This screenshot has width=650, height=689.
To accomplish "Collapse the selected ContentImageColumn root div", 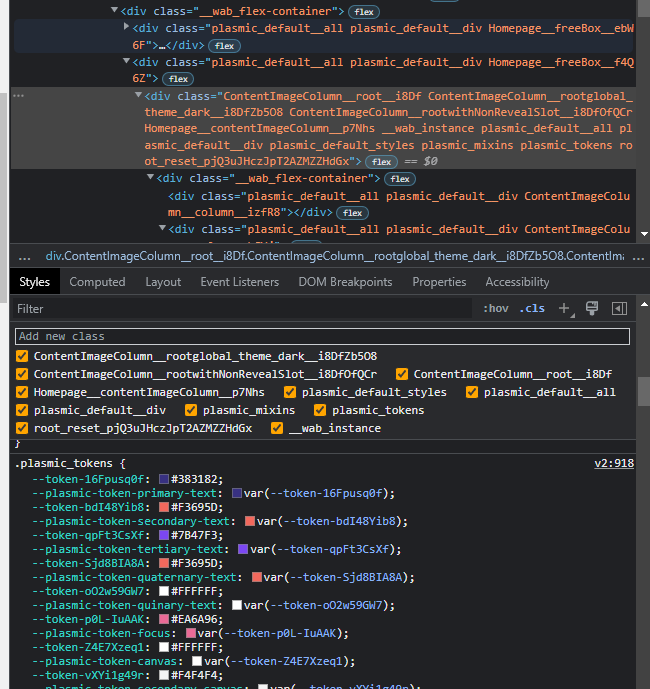I will pos(138,96).
